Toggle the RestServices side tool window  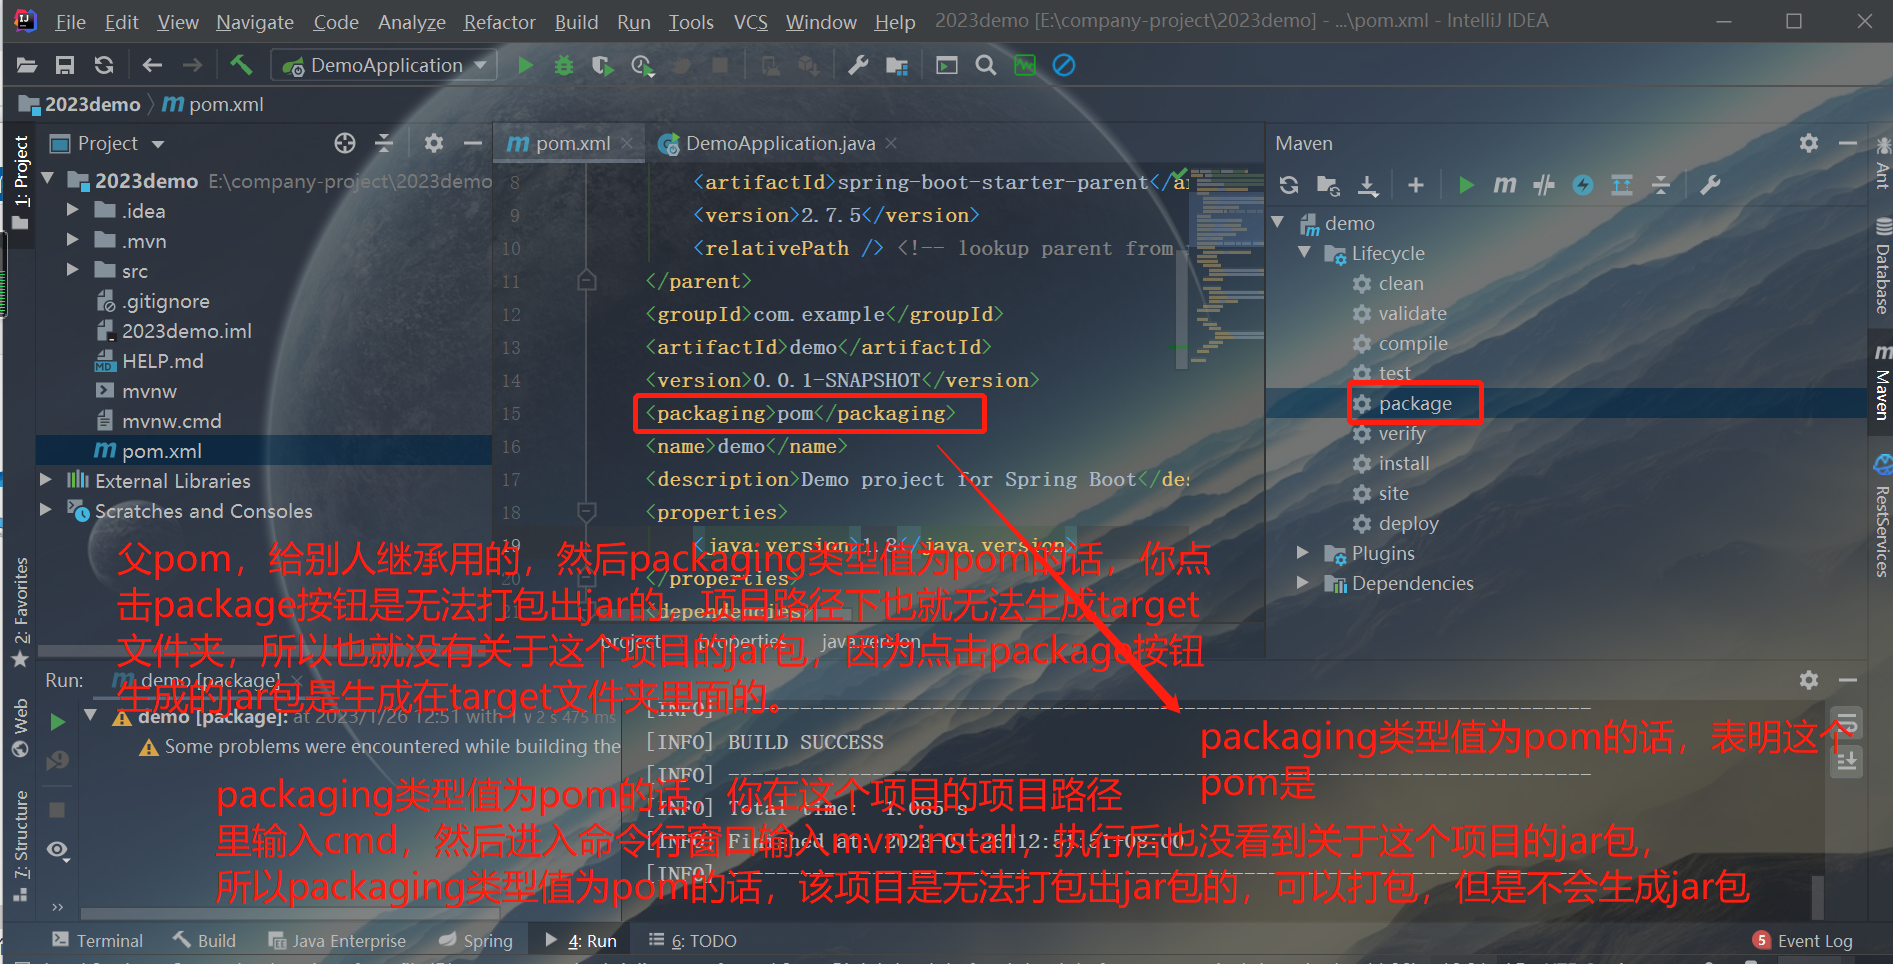click(x=1882, y=516)
